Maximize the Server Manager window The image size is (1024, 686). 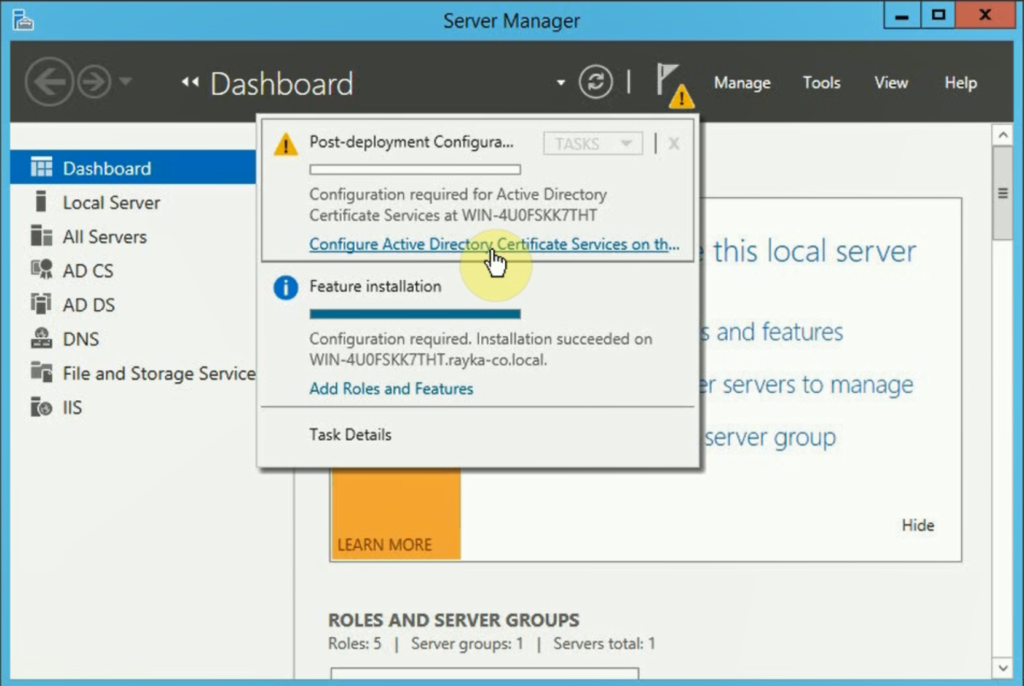click(938, 16)
